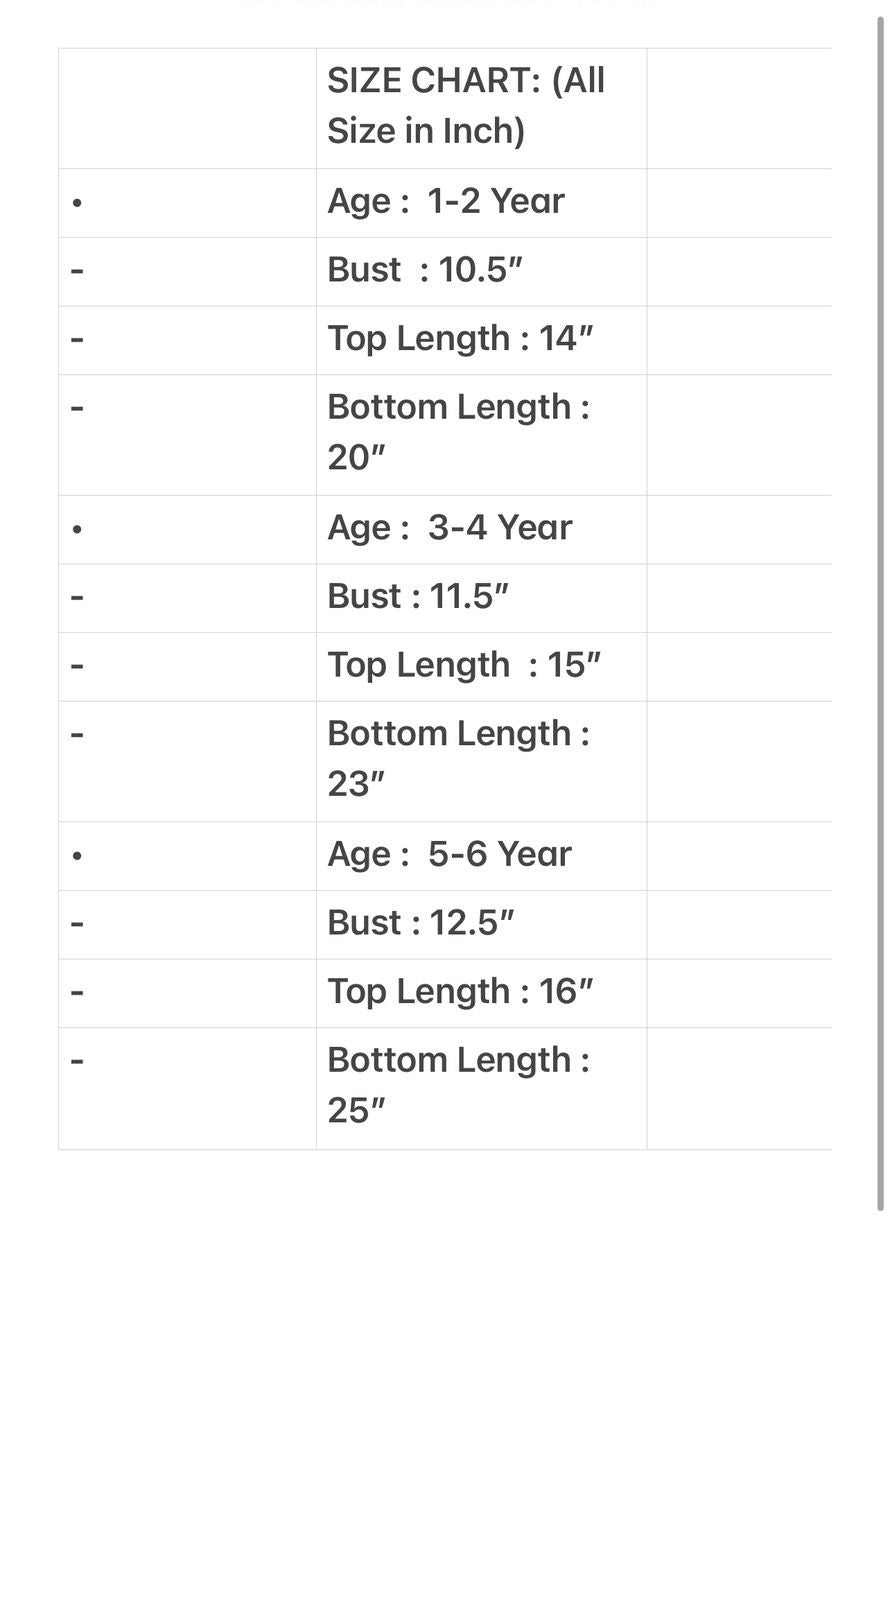Image resolution: width=890 pixels, height=1600 pixels.
Task: Click the Bust : 10.5″ measurement
Action: [425, 270]
